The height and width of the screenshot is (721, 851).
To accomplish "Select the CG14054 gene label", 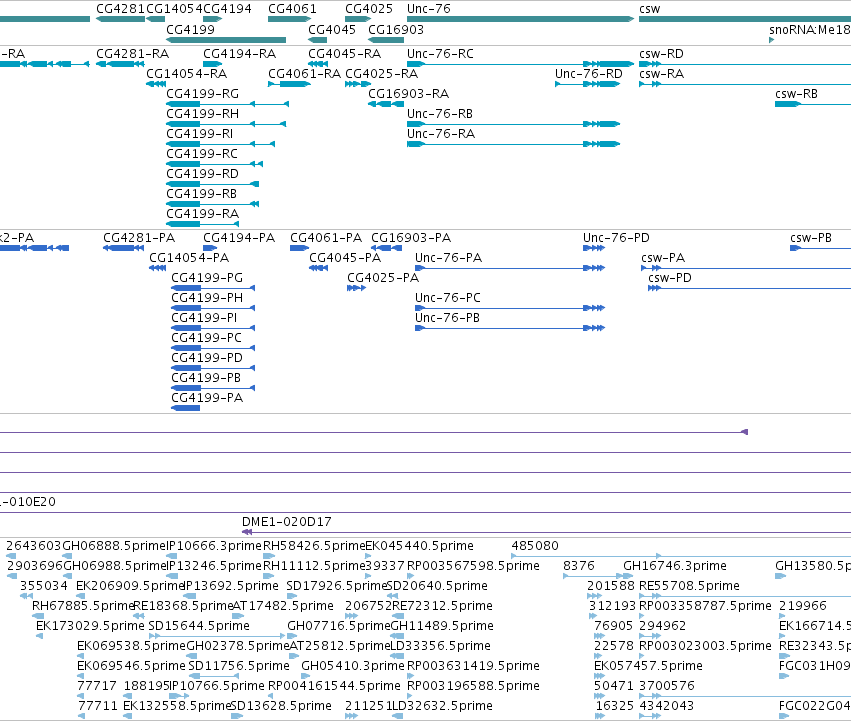I will point(174,9).
